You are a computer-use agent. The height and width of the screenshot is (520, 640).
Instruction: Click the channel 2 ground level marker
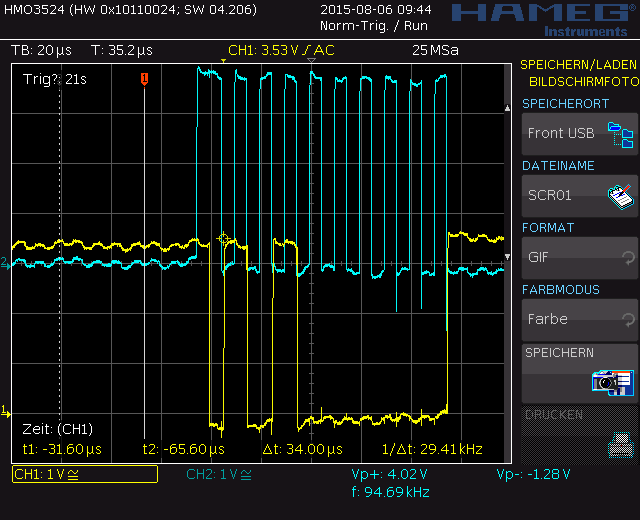coord(5,263)
